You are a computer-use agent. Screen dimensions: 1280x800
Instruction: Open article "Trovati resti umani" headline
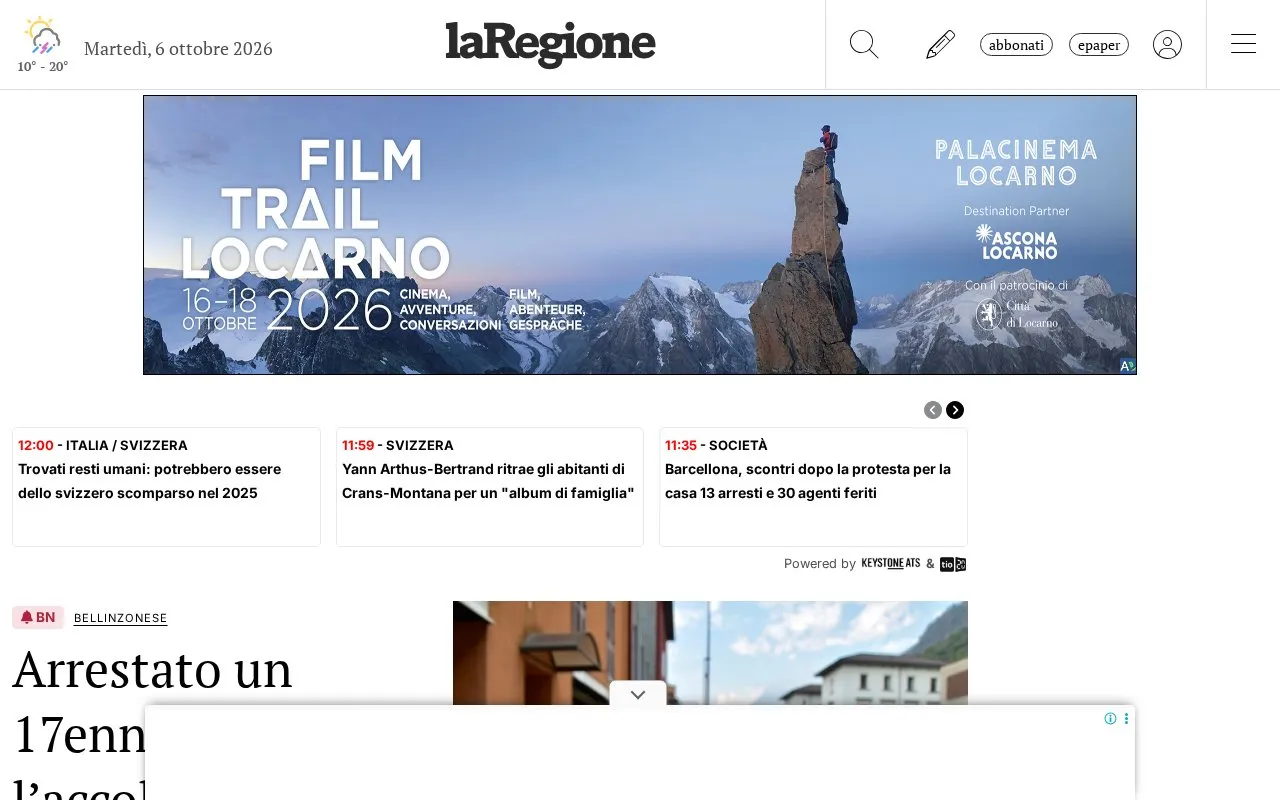(150, 481)
